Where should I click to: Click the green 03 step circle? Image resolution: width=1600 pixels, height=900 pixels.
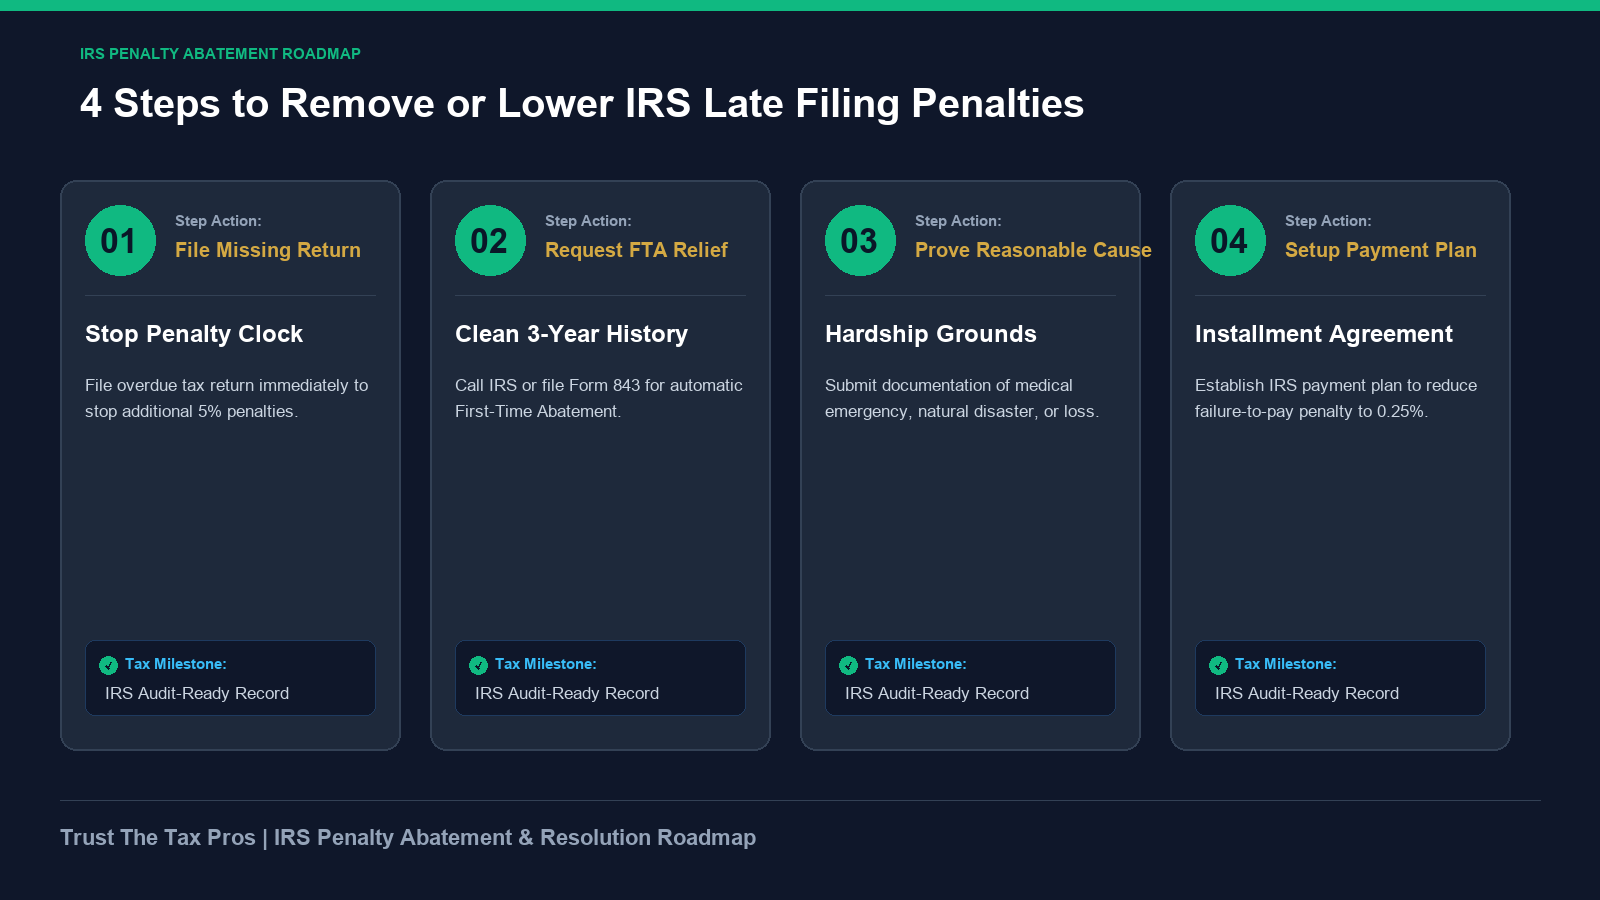coord(860,240)
